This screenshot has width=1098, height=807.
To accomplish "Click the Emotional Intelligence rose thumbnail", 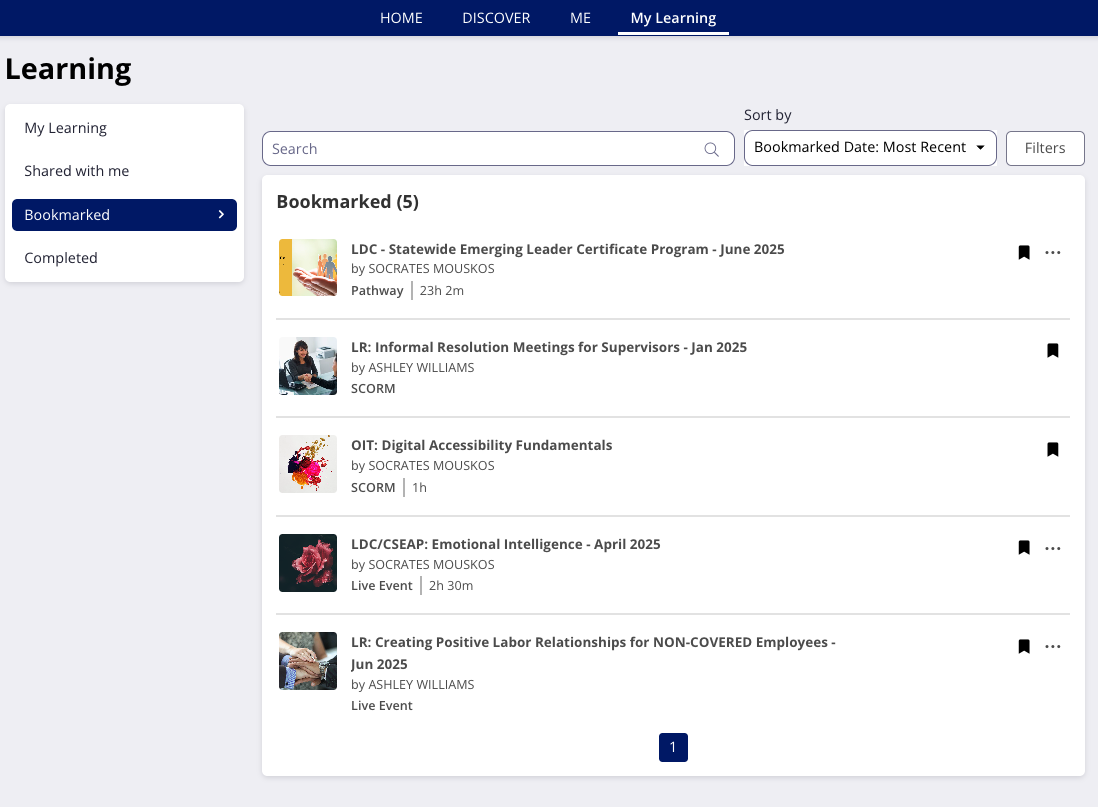I will [308, 563].
